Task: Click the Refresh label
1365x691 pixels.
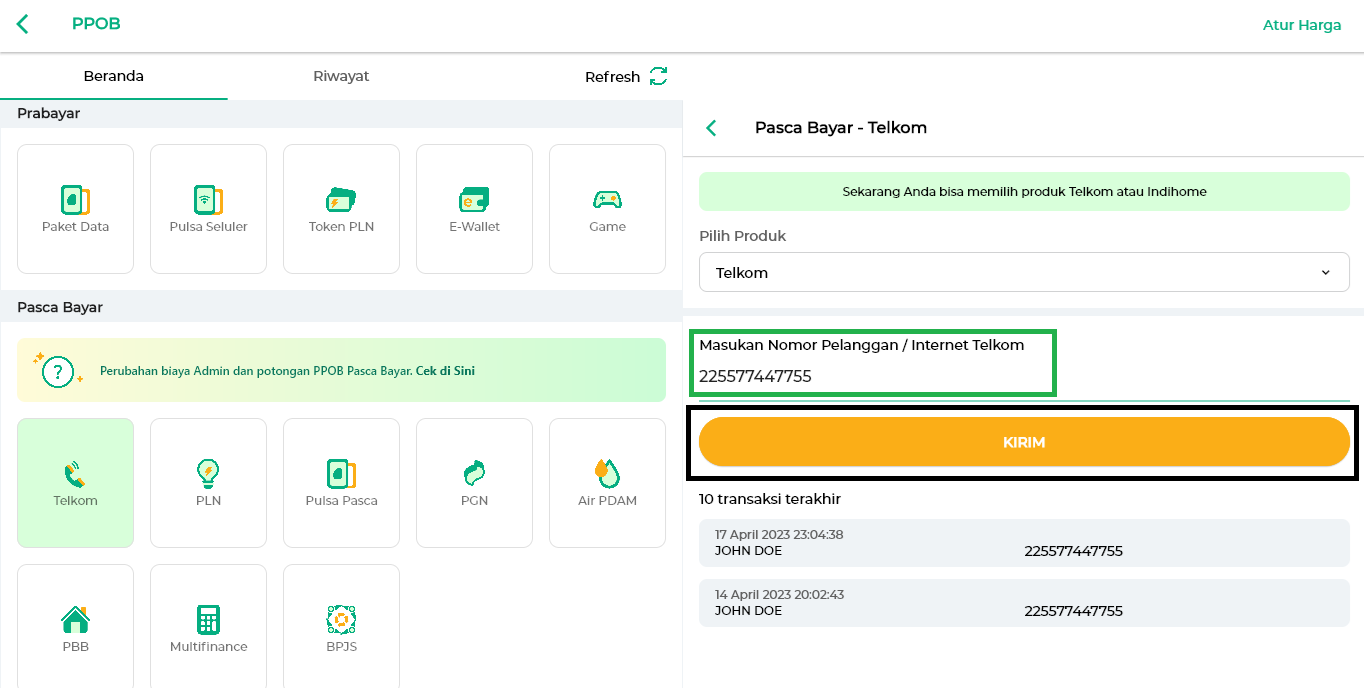Action: pyautogui.click(x=612, y=77)
